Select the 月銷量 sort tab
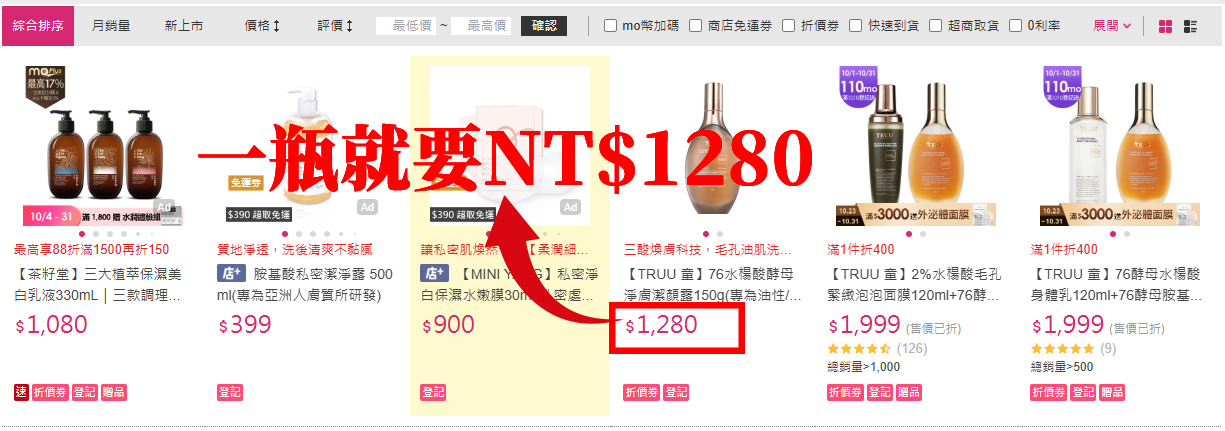Image resolution: width=1225 pixels, height=431 pixels. pyautogui.click(x=111, y=26)
